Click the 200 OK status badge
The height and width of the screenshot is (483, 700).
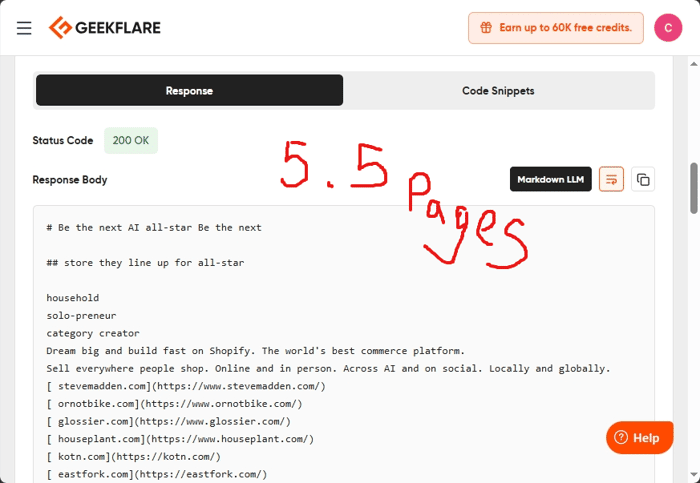pyautogui.click(x=131, y=141)
